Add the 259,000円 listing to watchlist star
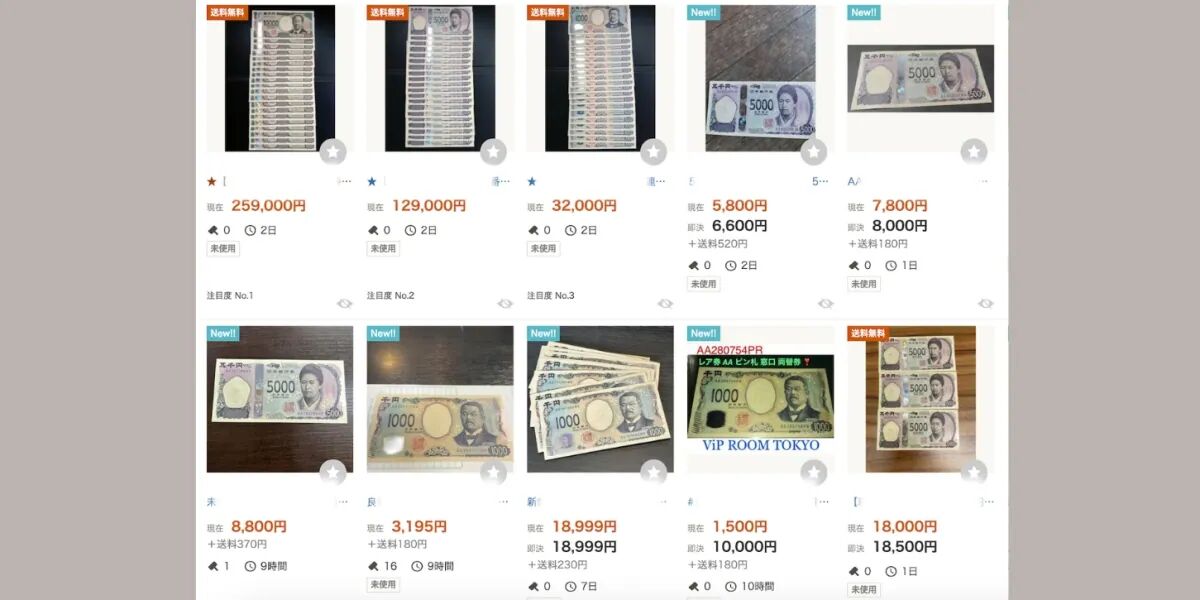This screenshot has width=1200, height=600. coord(333,152)
